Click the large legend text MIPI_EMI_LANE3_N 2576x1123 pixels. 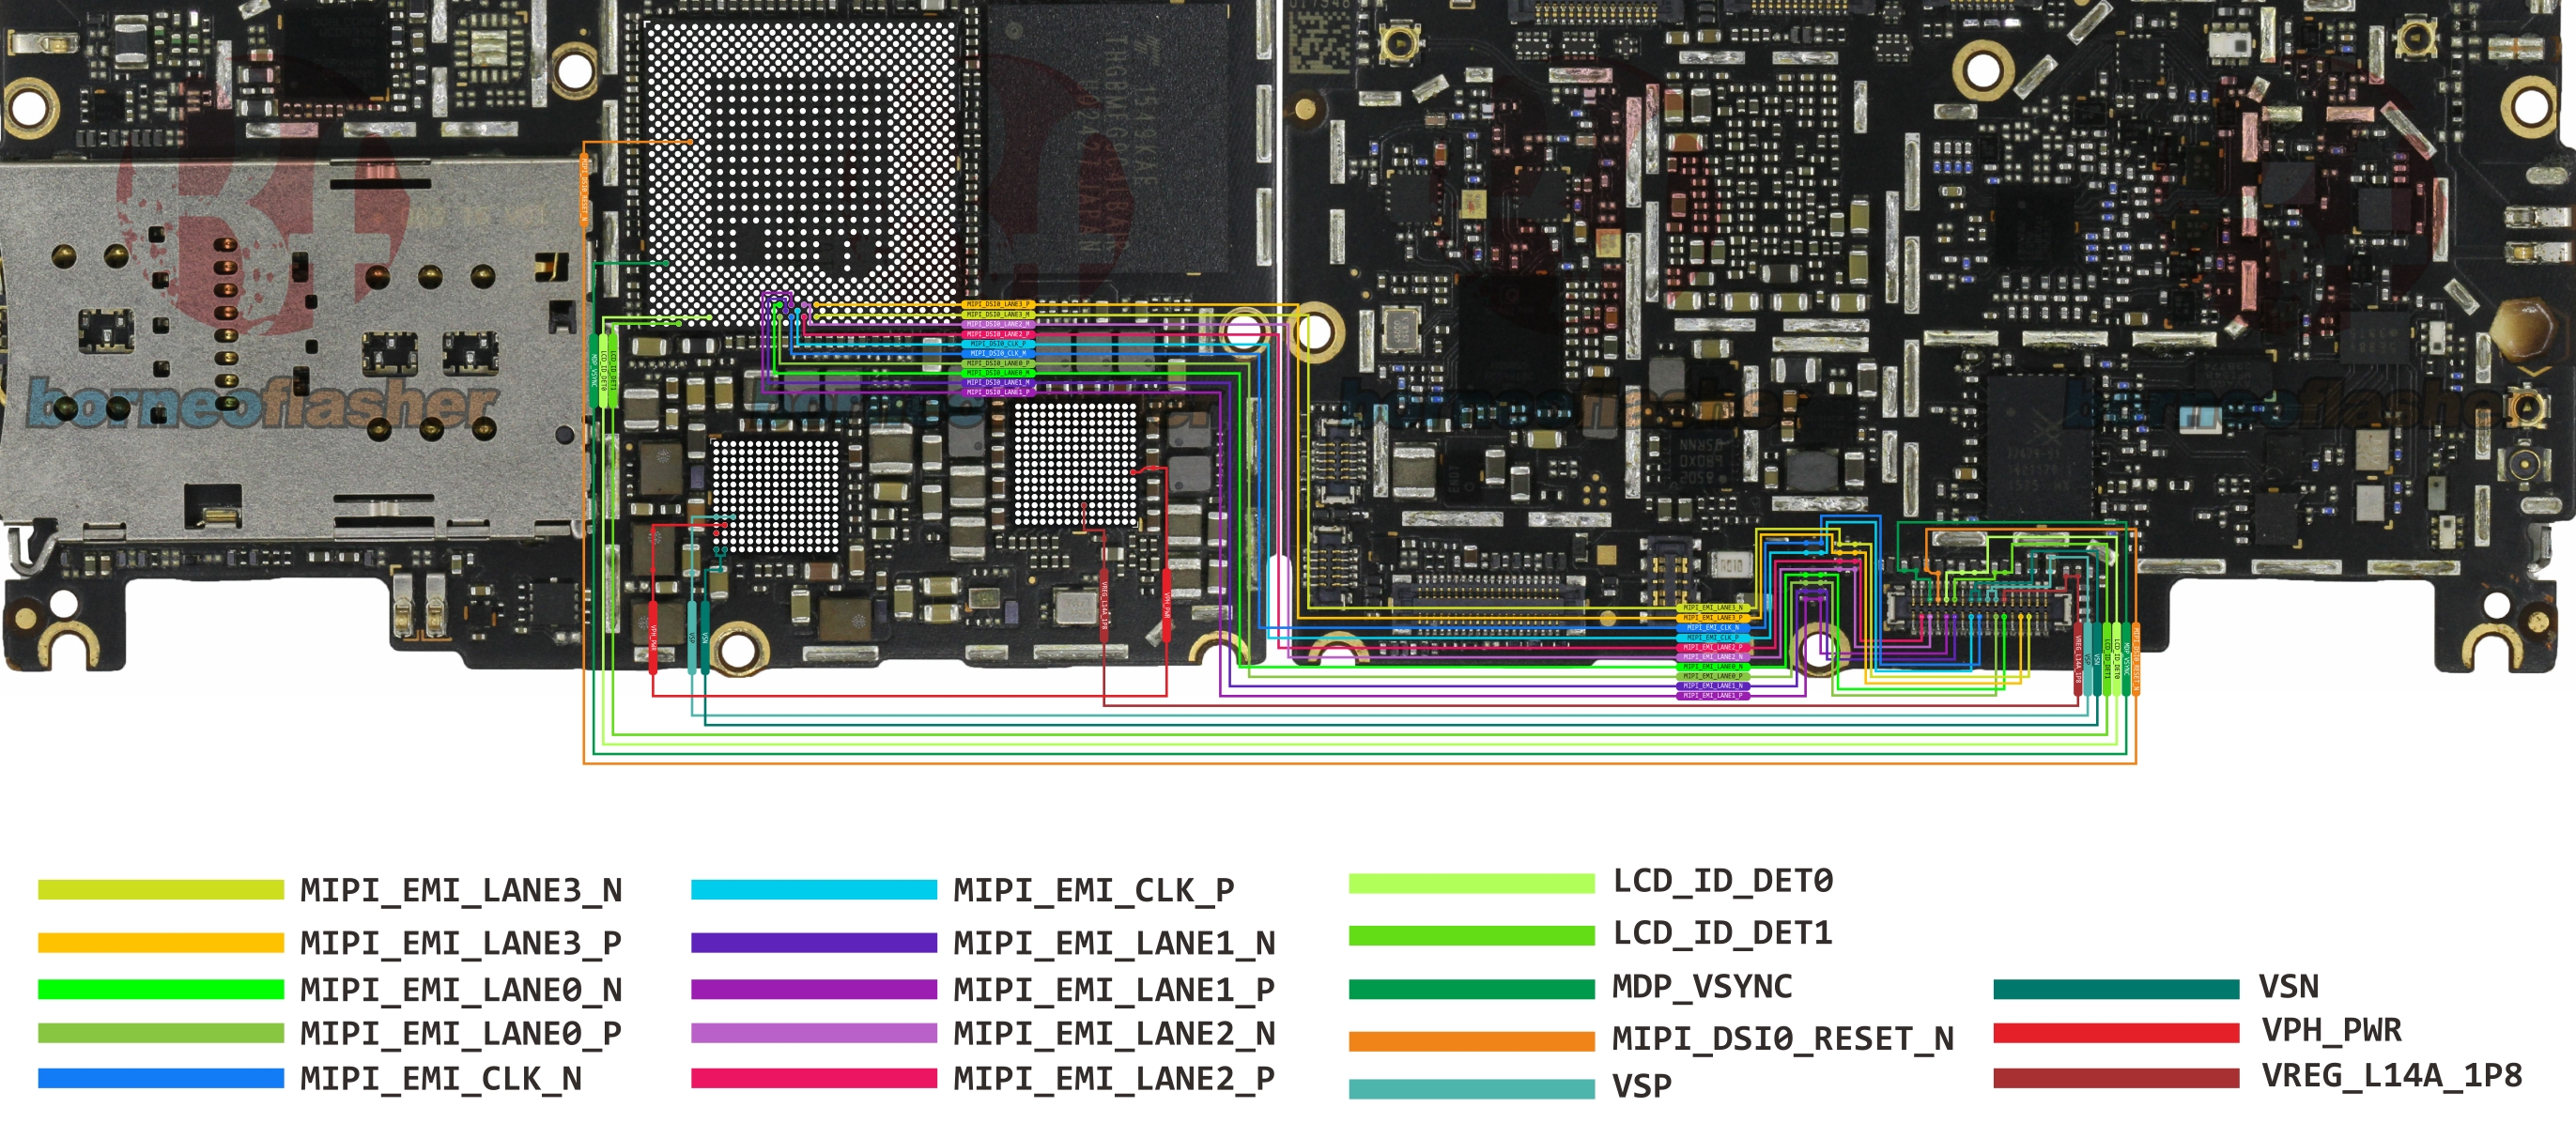coord(461,890)
